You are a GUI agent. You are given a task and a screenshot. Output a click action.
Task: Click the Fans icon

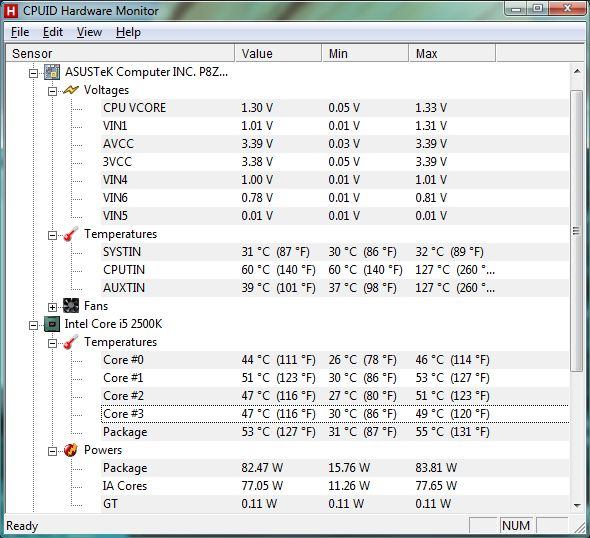tap(71, 306)
